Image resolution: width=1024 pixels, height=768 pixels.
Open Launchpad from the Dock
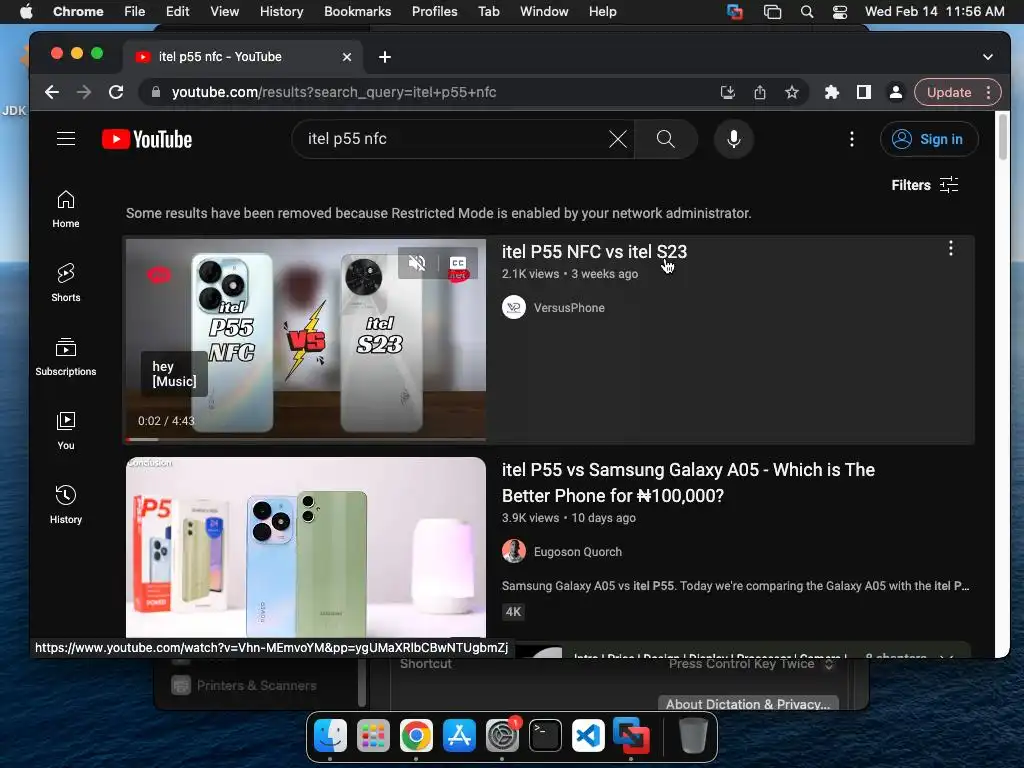[373, 735]
